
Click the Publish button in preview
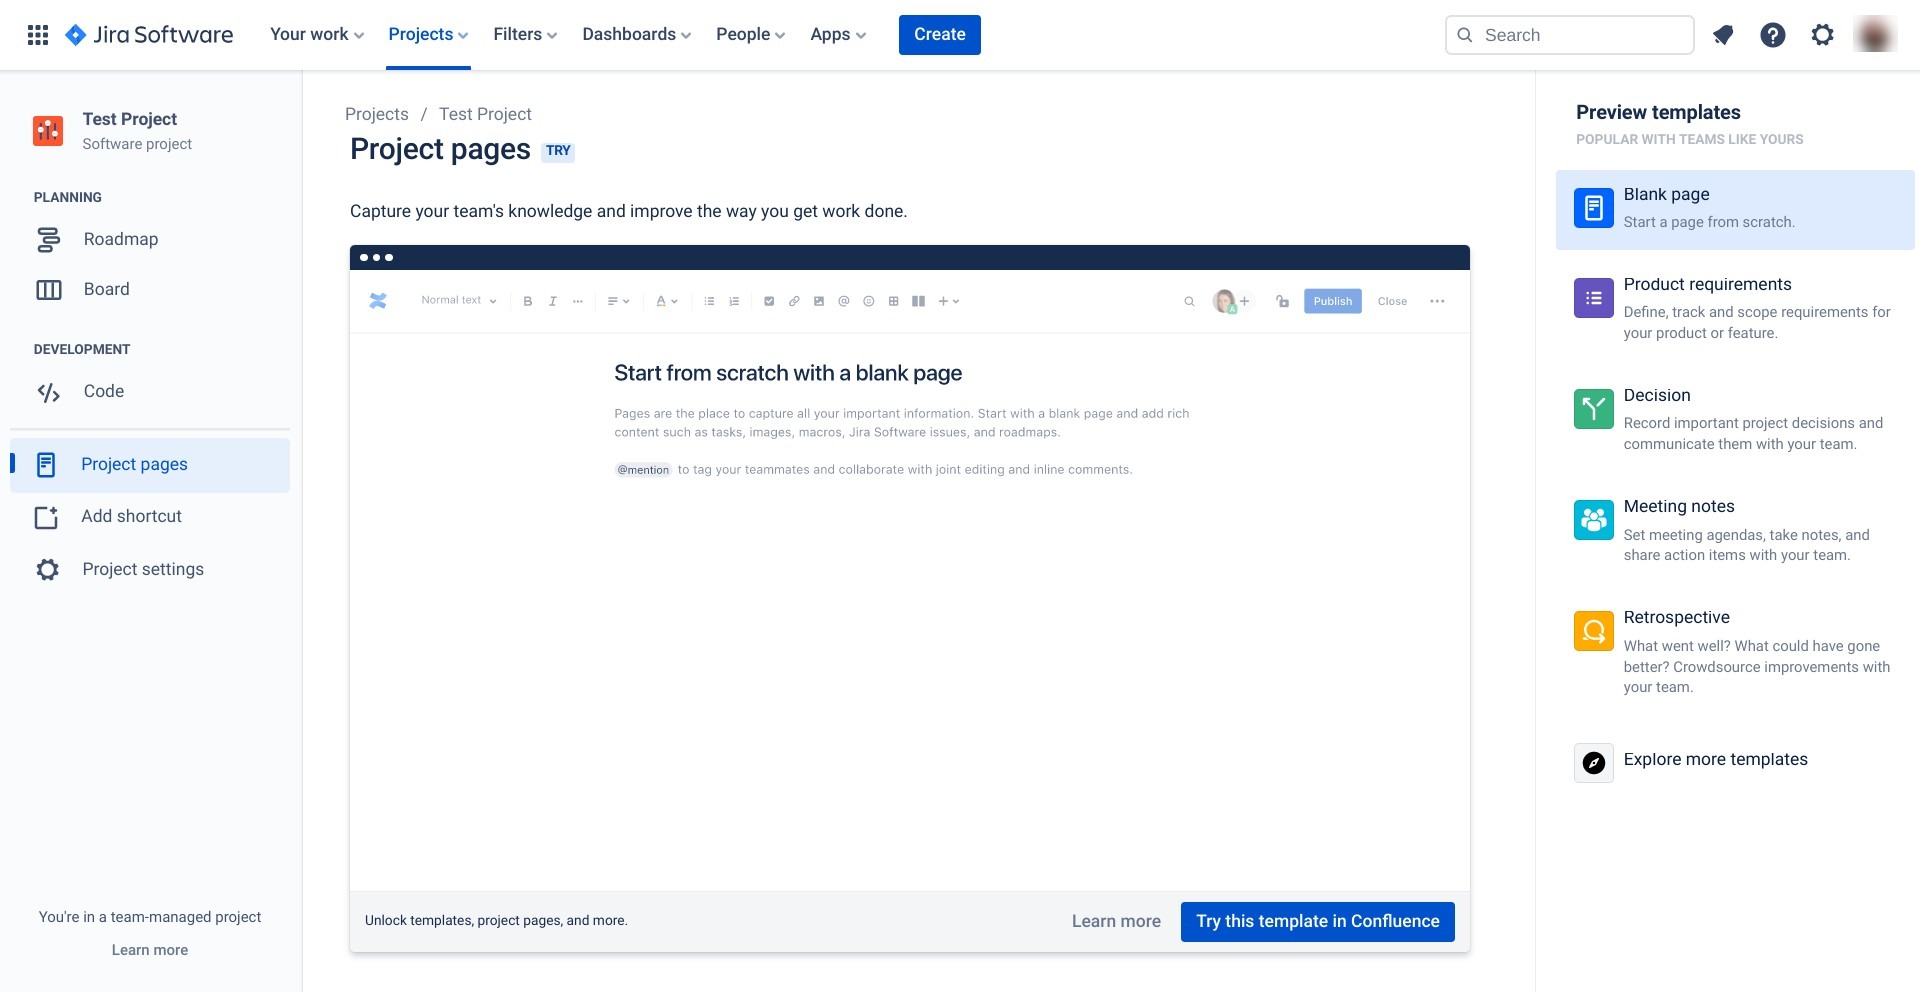[1333, 301]
